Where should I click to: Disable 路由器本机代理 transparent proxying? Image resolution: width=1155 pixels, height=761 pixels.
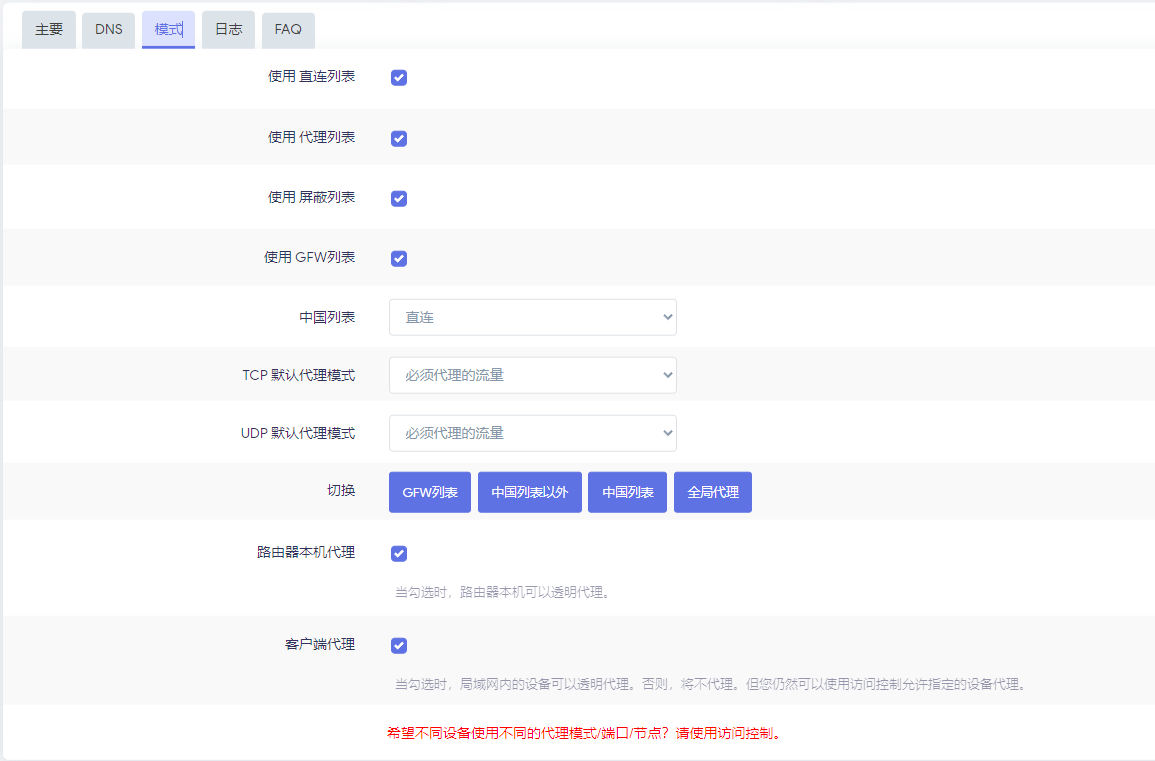(x=399, y=553)
